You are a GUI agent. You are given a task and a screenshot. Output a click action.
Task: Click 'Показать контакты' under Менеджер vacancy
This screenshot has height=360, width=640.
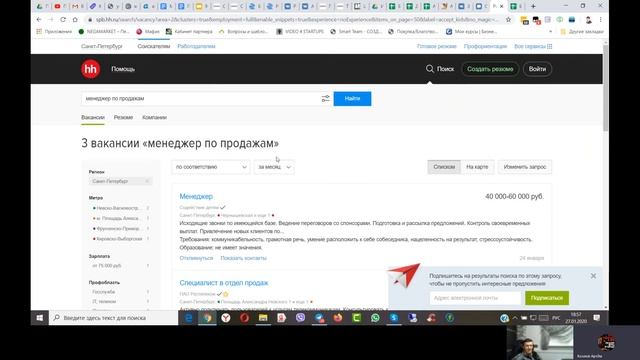243,258
